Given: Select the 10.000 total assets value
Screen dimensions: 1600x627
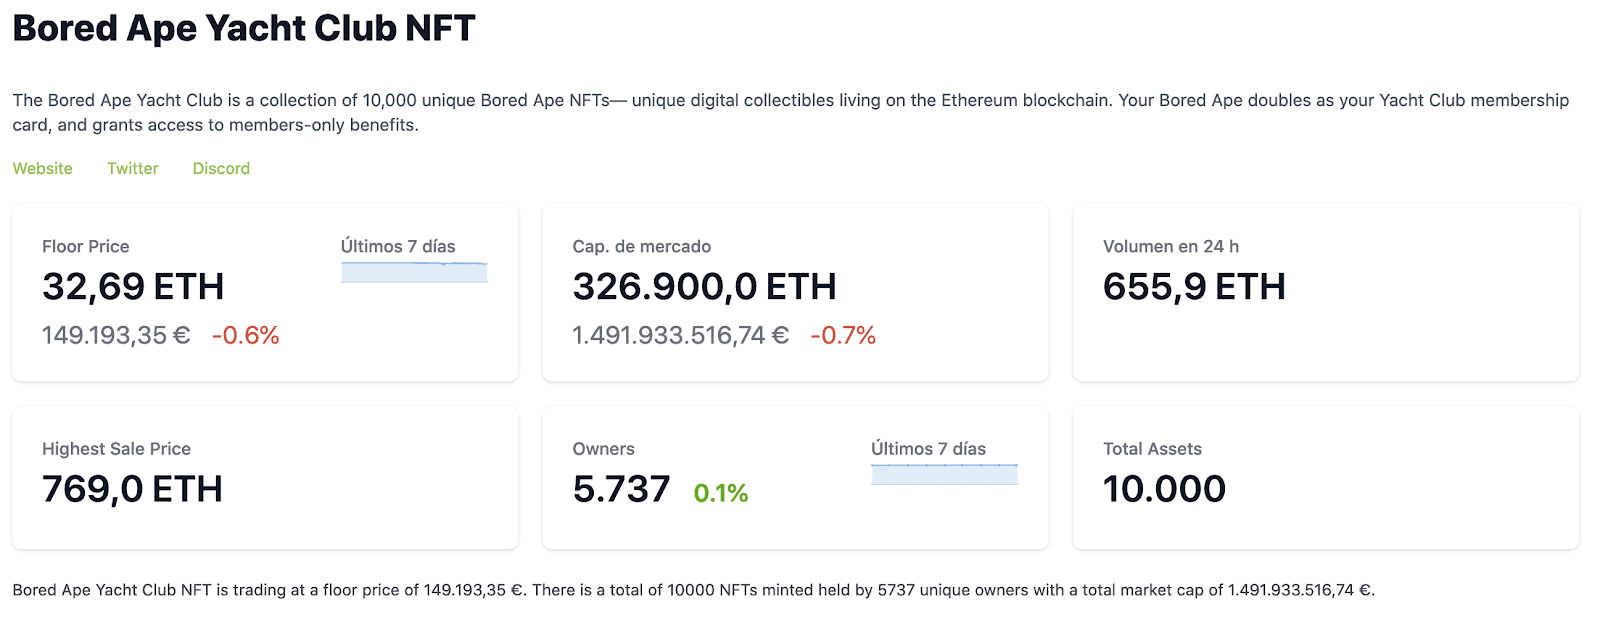Looking at the screenshot, I should pyautogui.click(x=1164, y=489).
